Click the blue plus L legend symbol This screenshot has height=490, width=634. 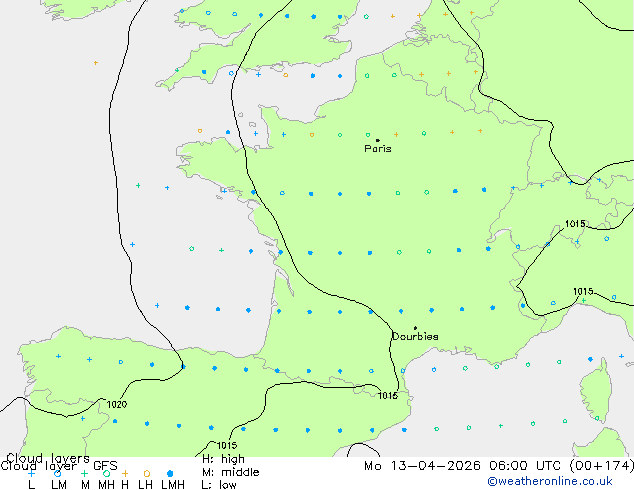(x=31, y=473)
